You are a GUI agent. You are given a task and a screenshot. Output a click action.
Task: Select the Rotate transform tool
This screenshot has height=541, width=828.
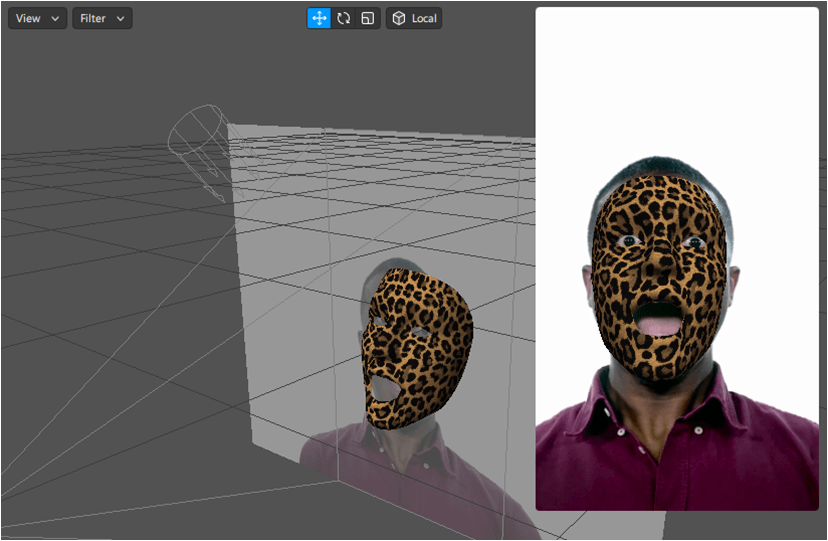344,18
